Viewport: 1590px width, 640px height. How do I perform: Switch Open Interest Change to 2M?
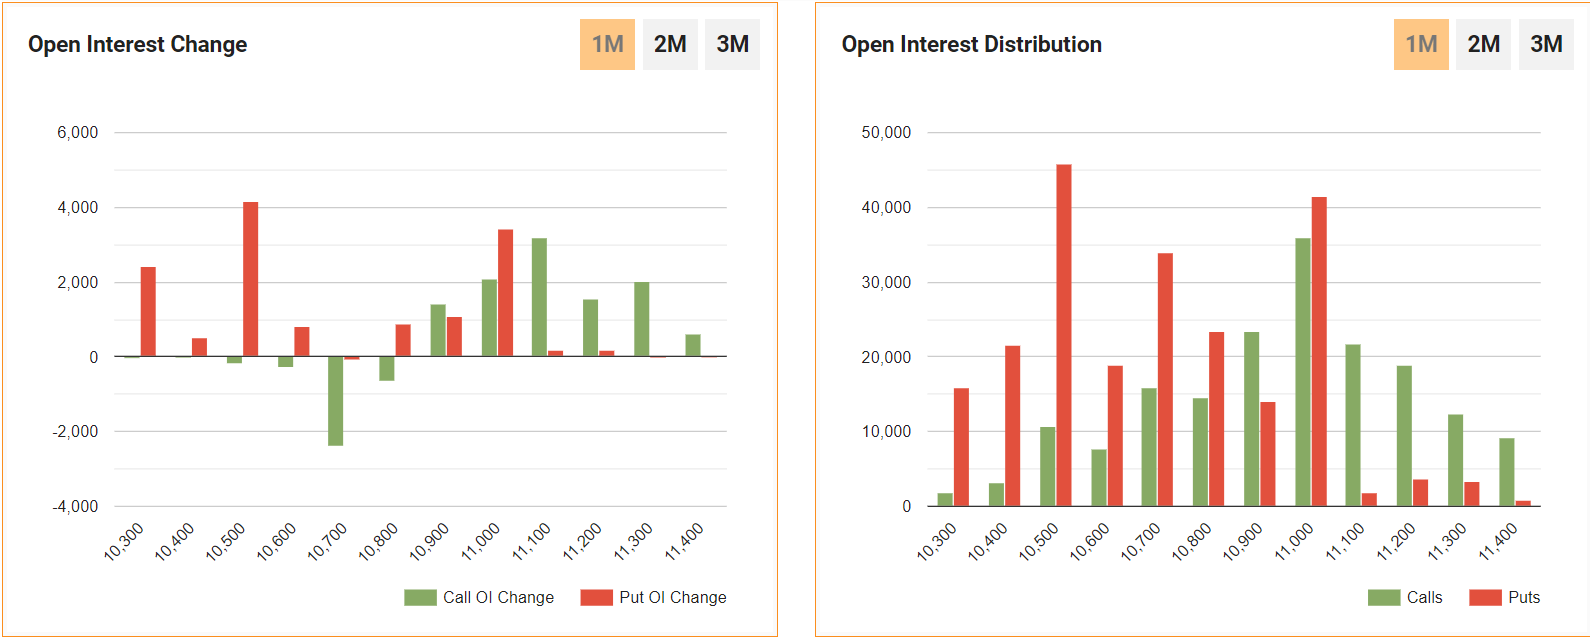(670, 45)
